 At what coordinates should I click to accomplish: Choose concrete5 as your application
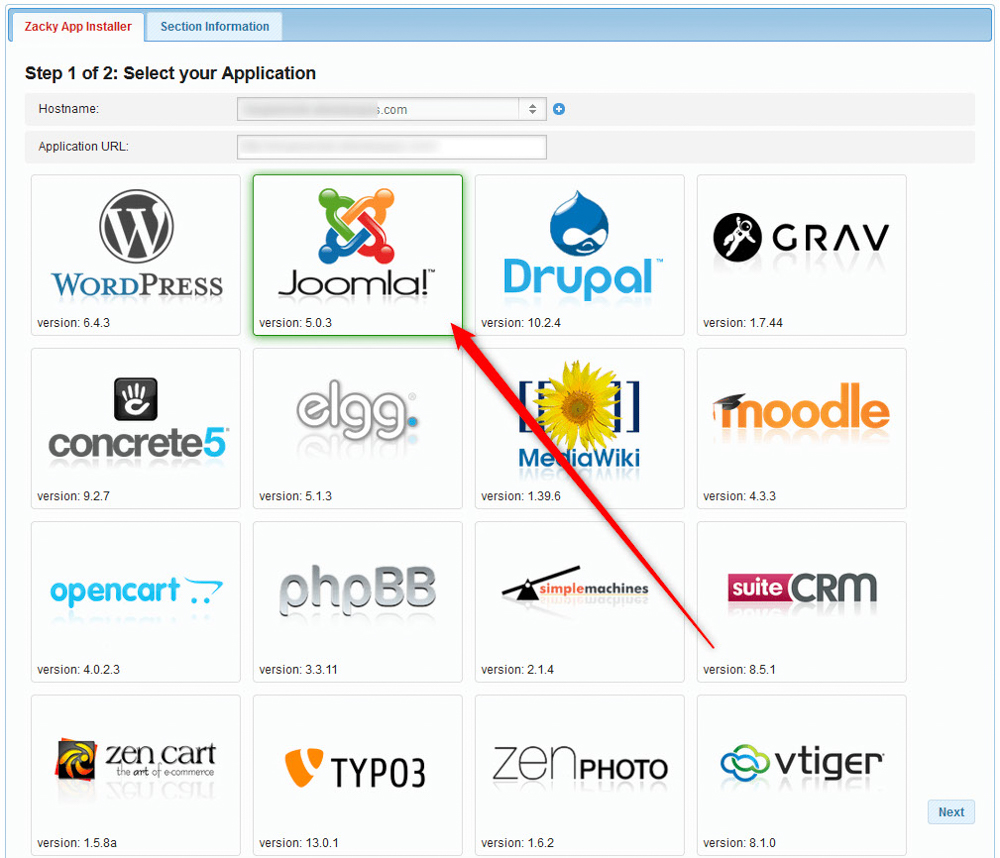click(135, 420)
